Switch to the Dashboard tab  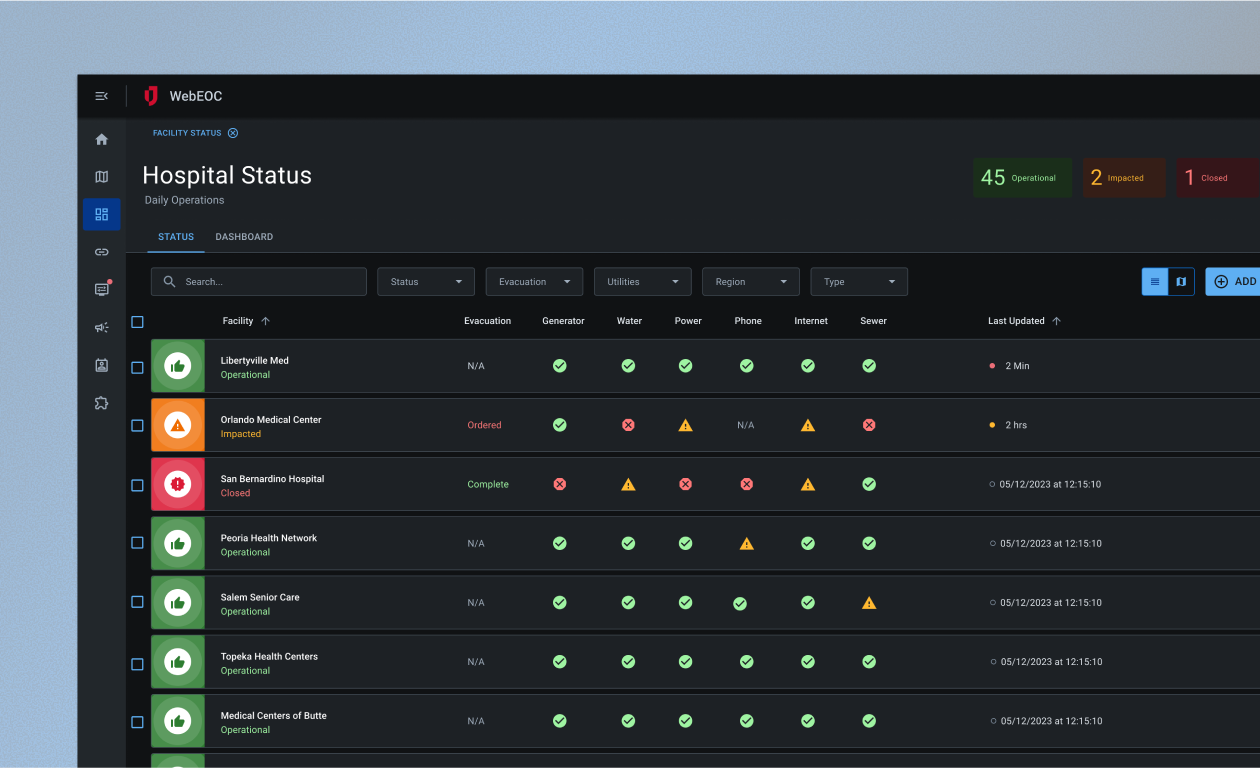pyautogui.click(x=244, y=237)
